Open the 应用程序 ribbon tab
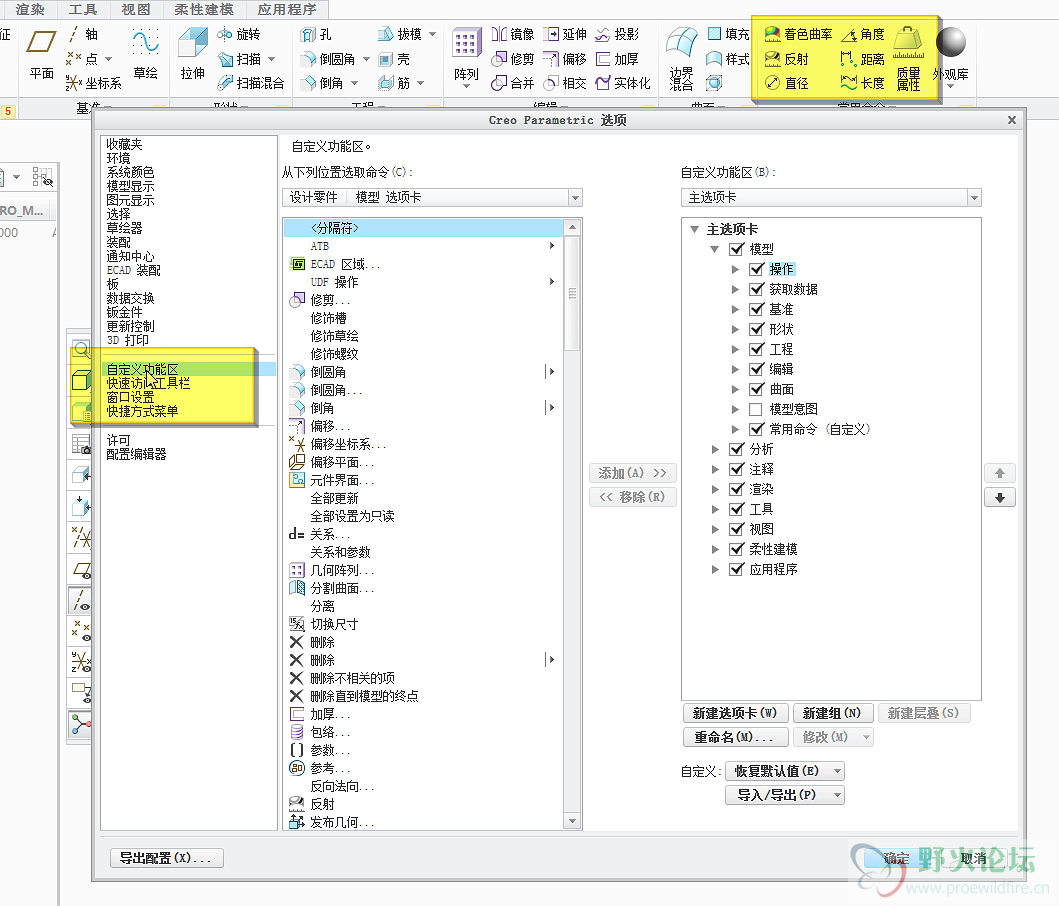The image size is (1059, 906). click(287, 9)
